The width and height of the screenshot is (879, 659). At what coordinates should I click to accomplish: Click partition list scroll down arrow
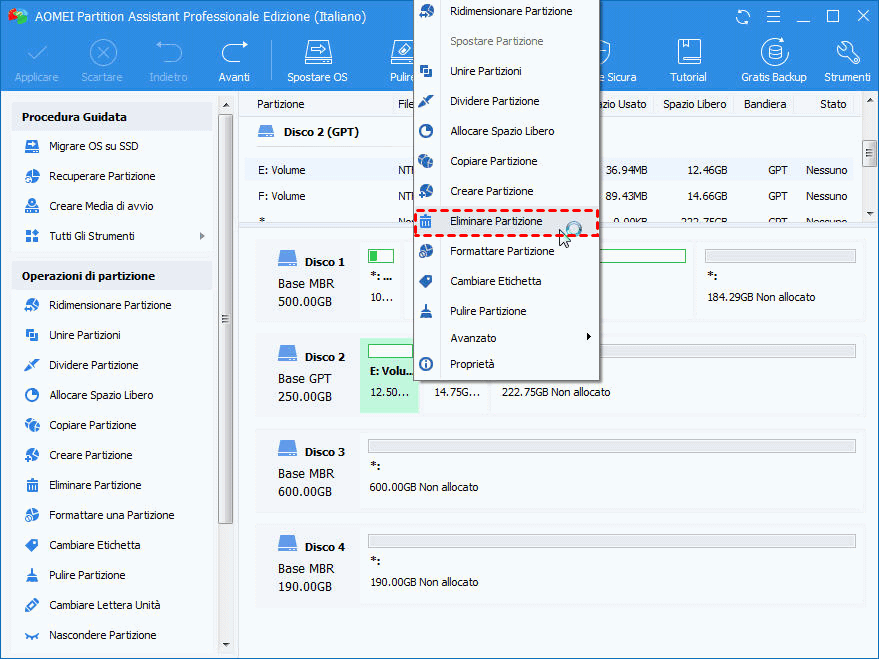(869, 214)
